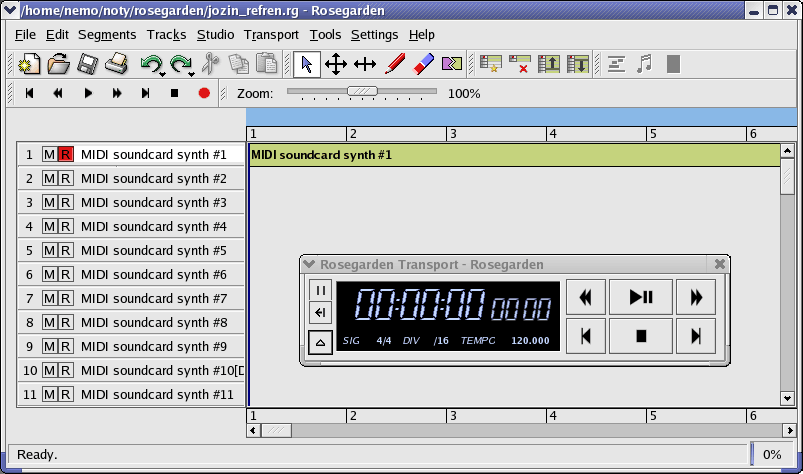The height and width of the screenshot is (474, 803).
Task: Arm record on track 7
Action: click(x=66, y=298)
